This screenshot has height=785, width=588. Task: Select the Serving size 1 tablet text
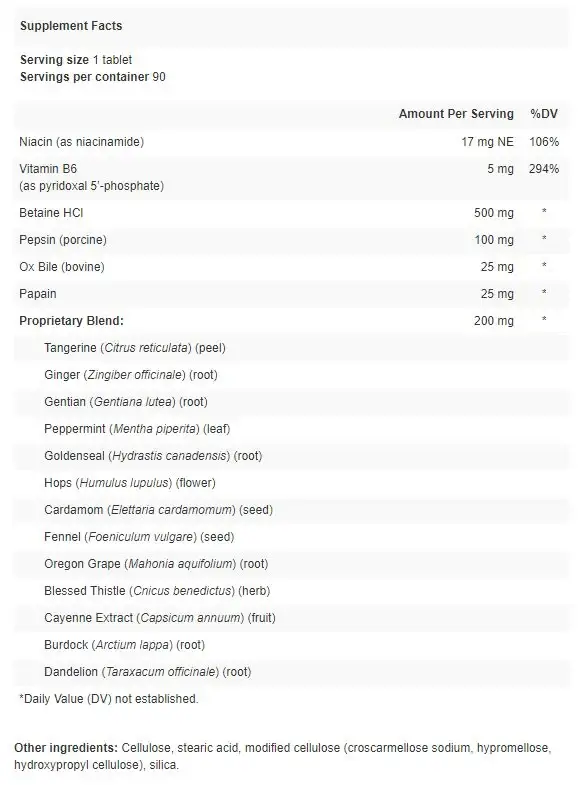pyautogui.click(x=76, y=60)
